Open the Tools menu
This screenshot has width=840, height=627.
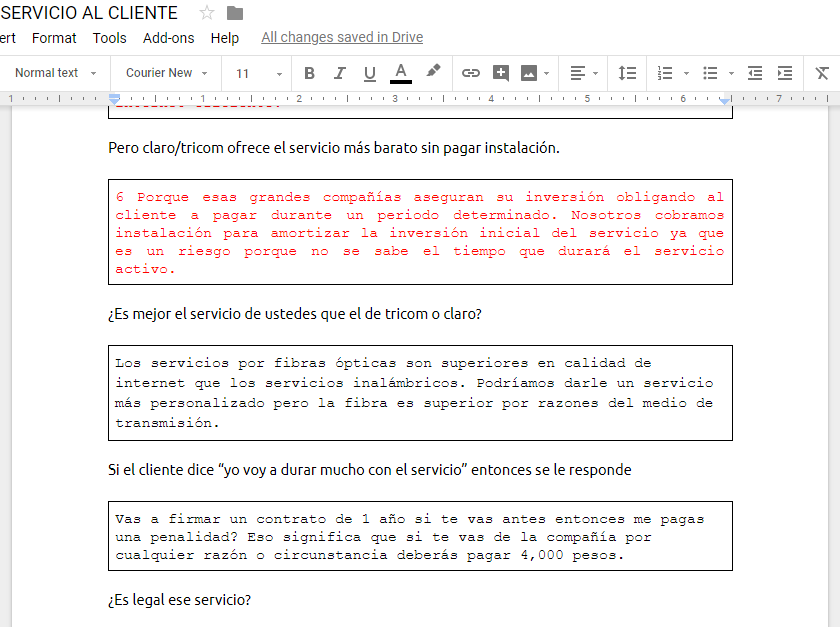pyautogui.click(x=109, y=38)
